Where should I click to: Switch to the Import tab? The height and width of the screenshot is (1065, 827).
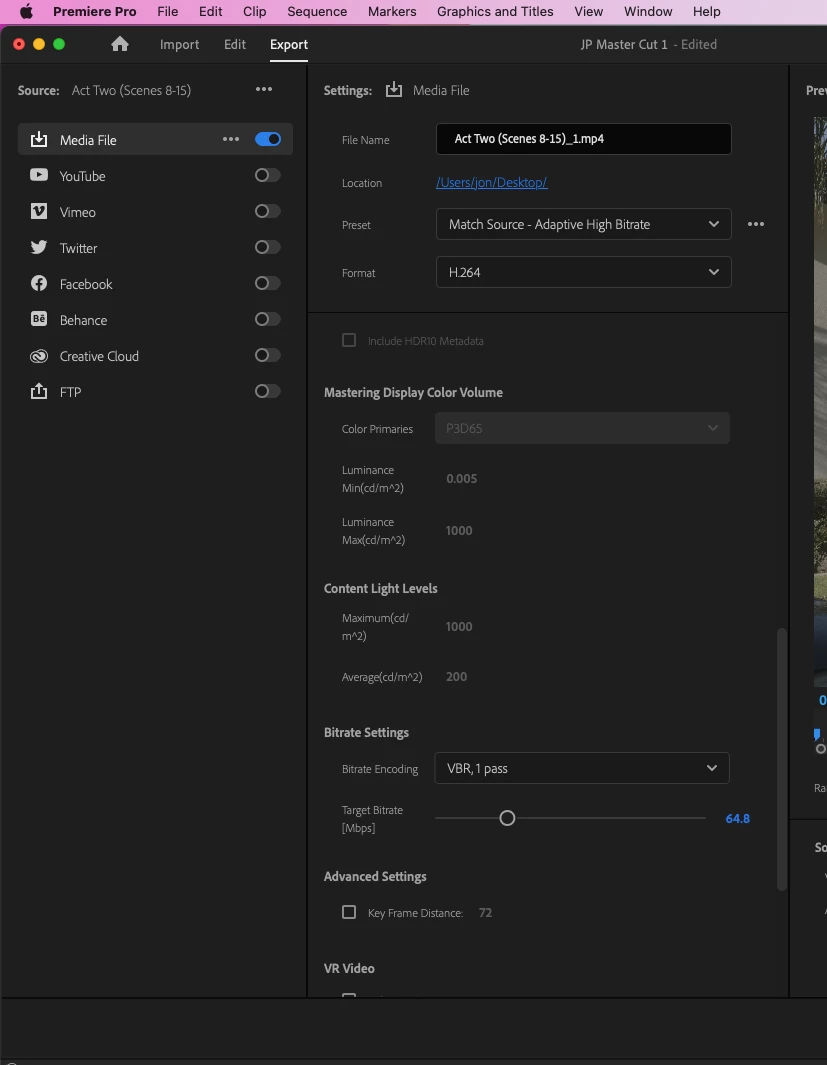[179, 44]
